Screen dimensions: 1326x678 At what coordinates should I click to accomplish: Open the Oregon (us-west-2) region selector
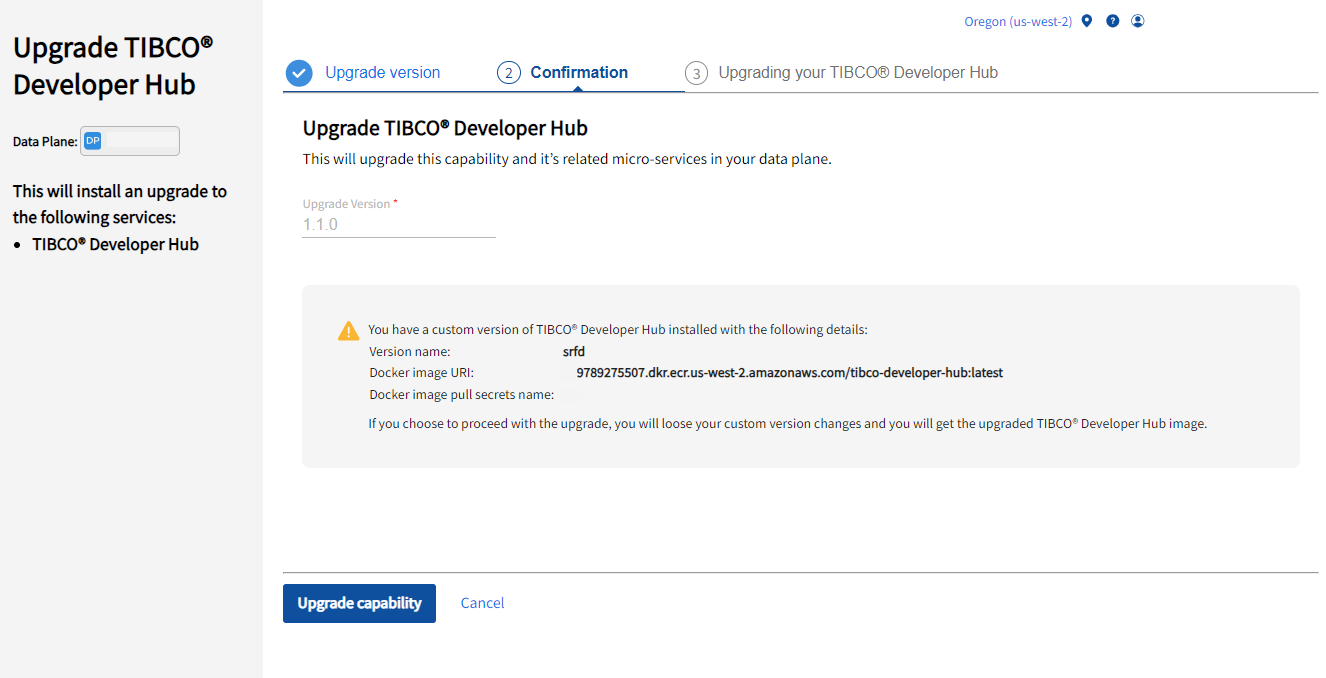point(1018,22)
